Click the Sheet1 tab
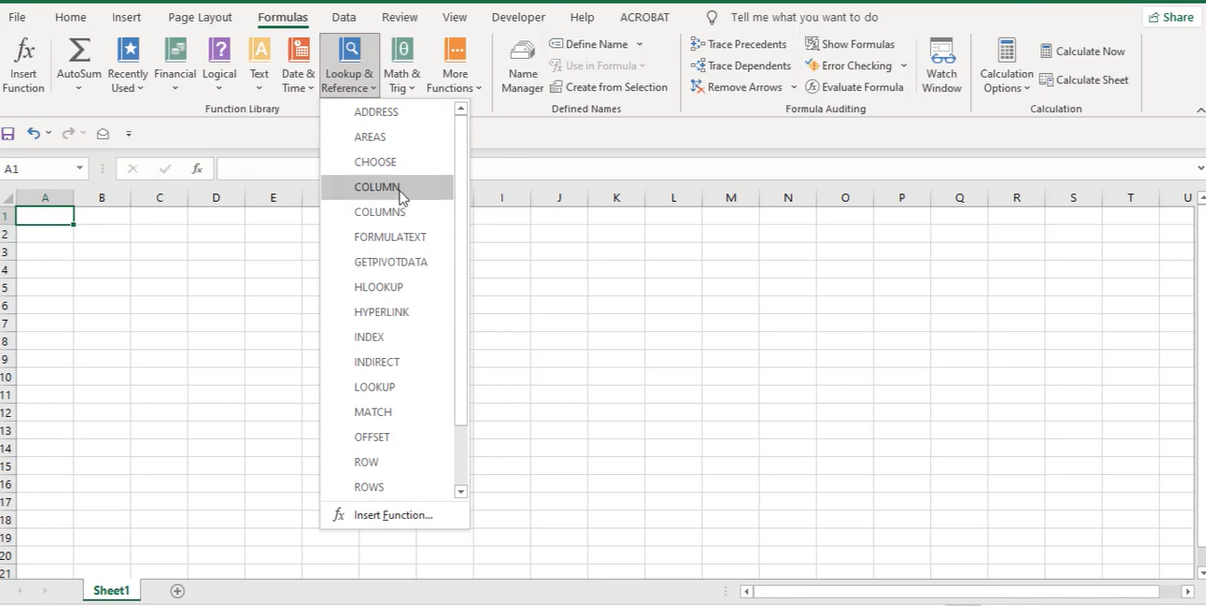 pyautogui.click(x=111, y=591)
